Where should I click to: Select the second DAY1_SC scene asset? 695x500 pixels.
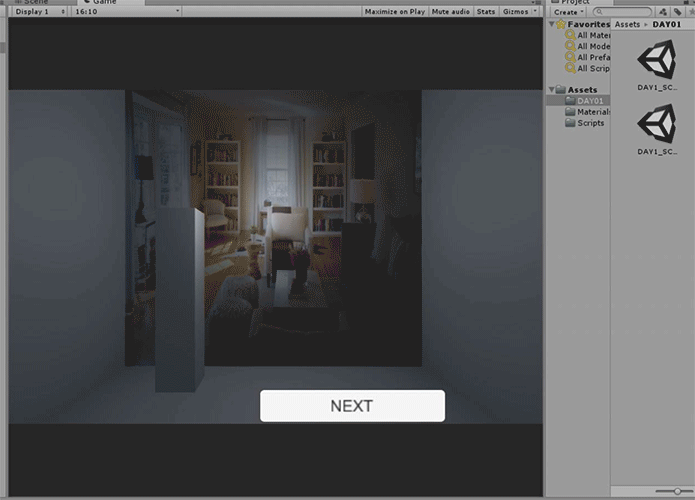[x=657, y=129]
